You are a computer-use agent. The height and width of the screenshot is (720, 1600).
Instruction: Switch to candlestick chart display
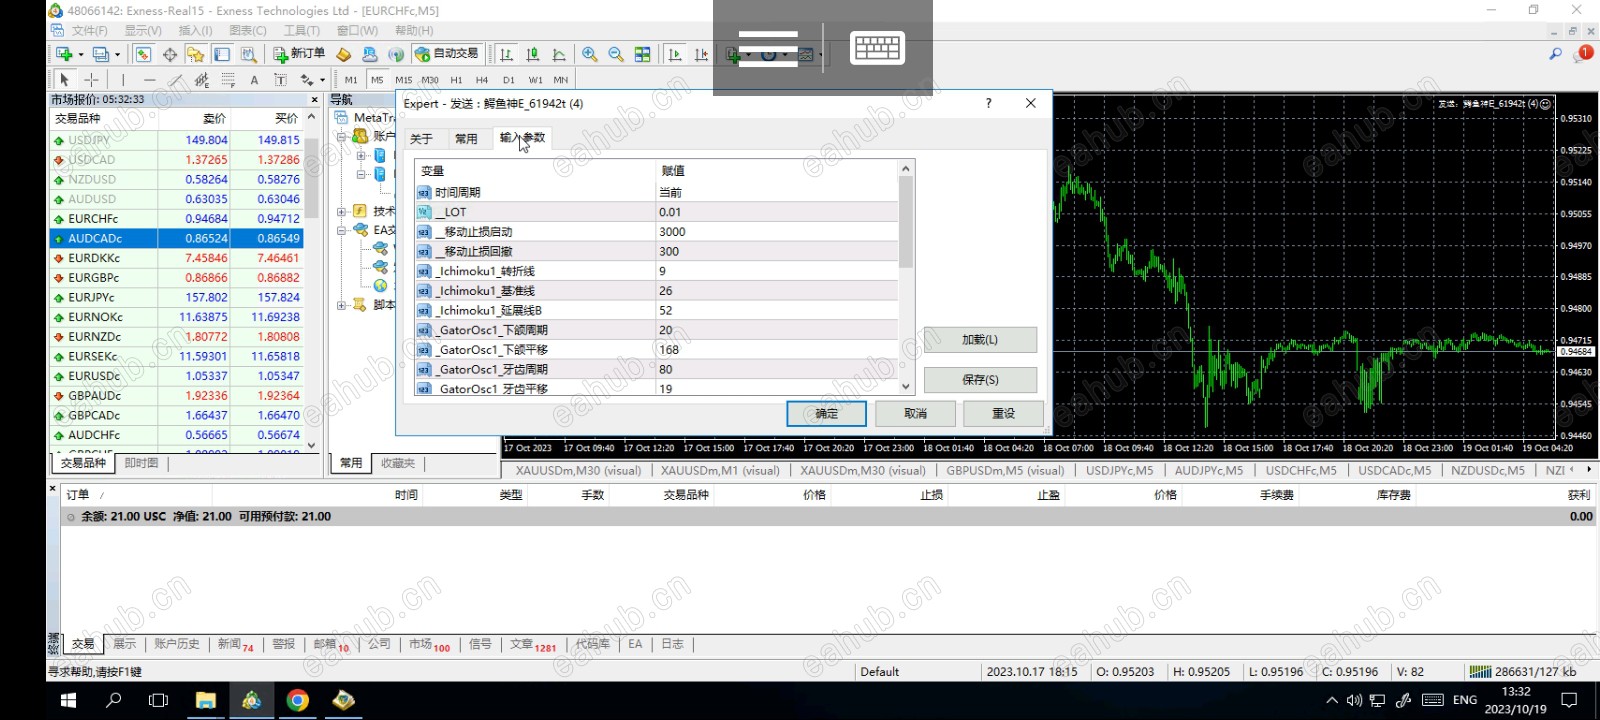coord(533,54)
